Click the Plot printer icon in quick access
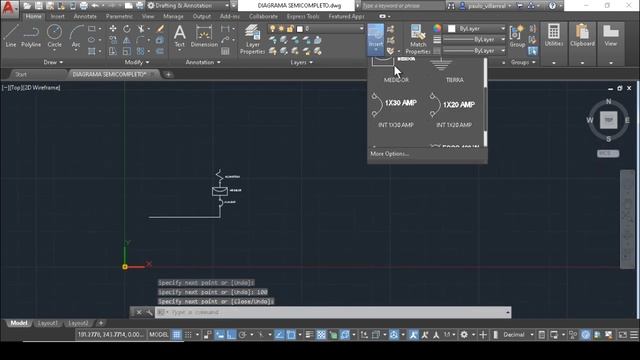Viewport: 640px width, 360px height. pos(84,6)
